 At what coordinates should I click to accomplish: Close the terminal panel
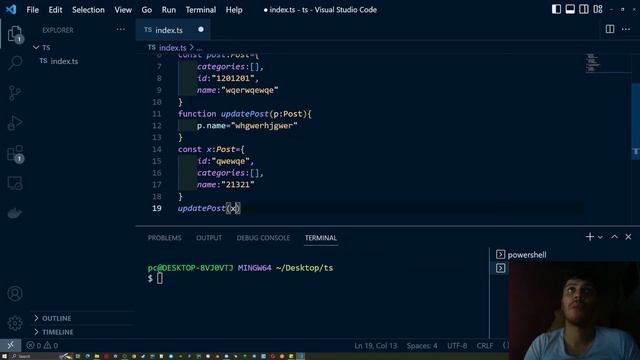628,237
